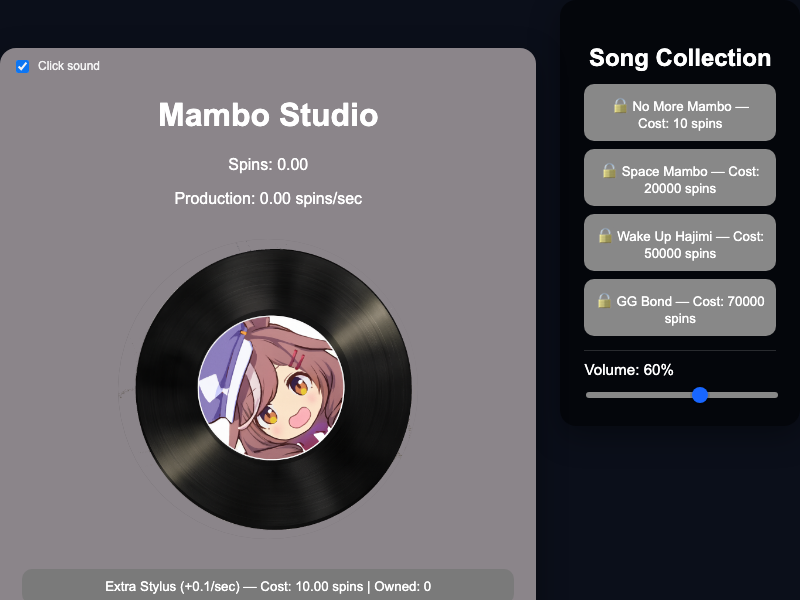Buy the Extra Stylus upgrade
The image size is (800, 600).
[x=268, y=586]
